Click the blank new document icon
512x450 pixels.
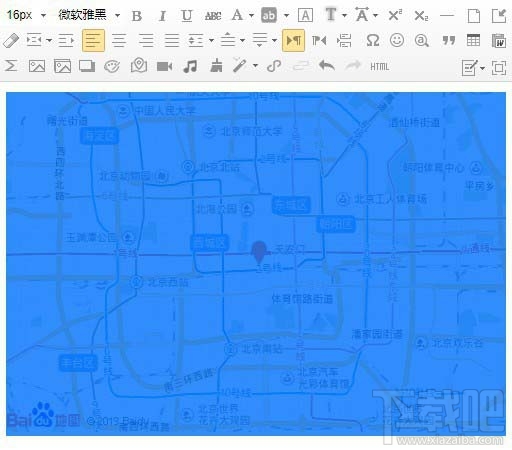(x=473, y=16)
